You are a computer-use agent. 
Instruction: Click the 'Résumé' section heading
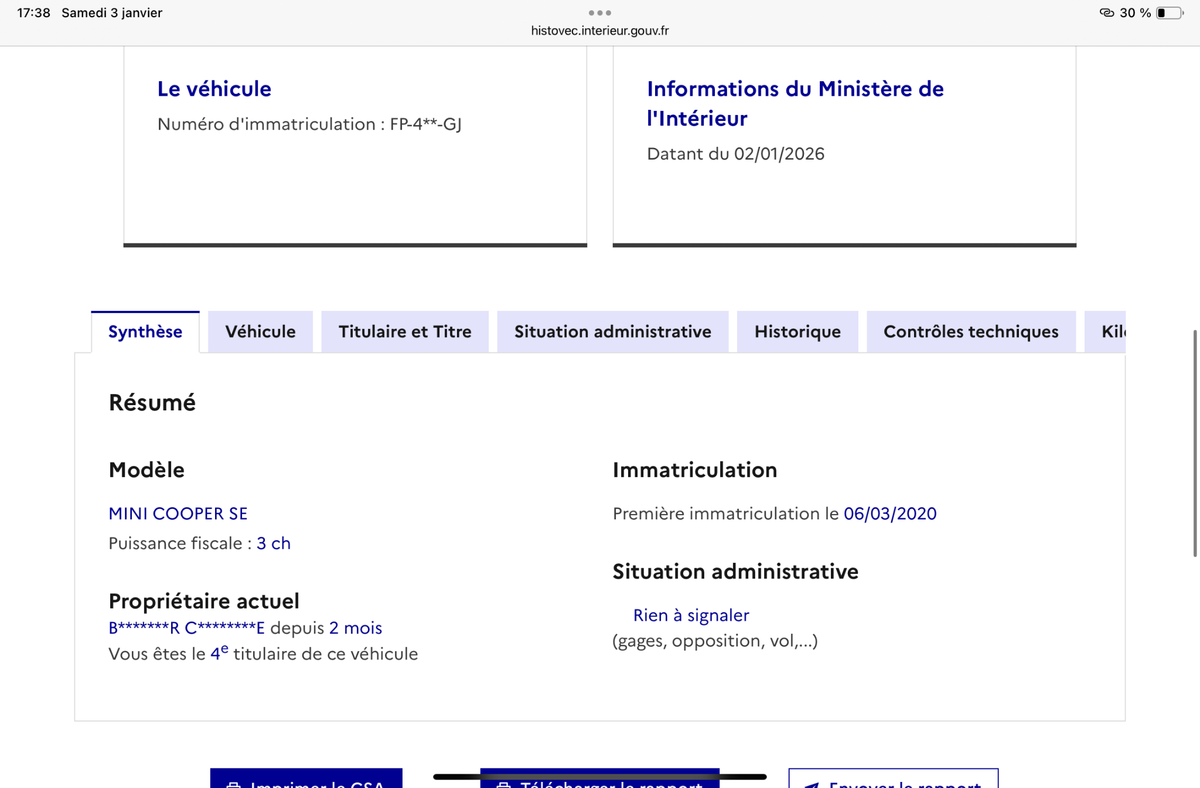(152, 403)
